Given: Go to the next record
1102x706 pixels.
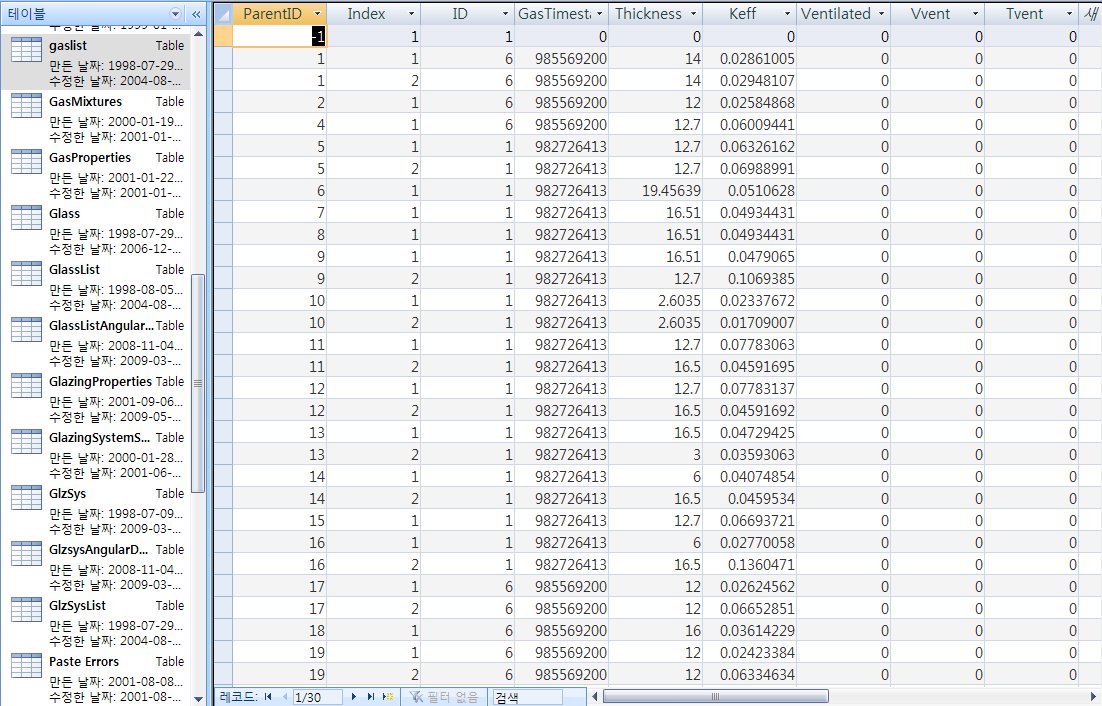Looking at the screenshot, I should coord(353,696).
